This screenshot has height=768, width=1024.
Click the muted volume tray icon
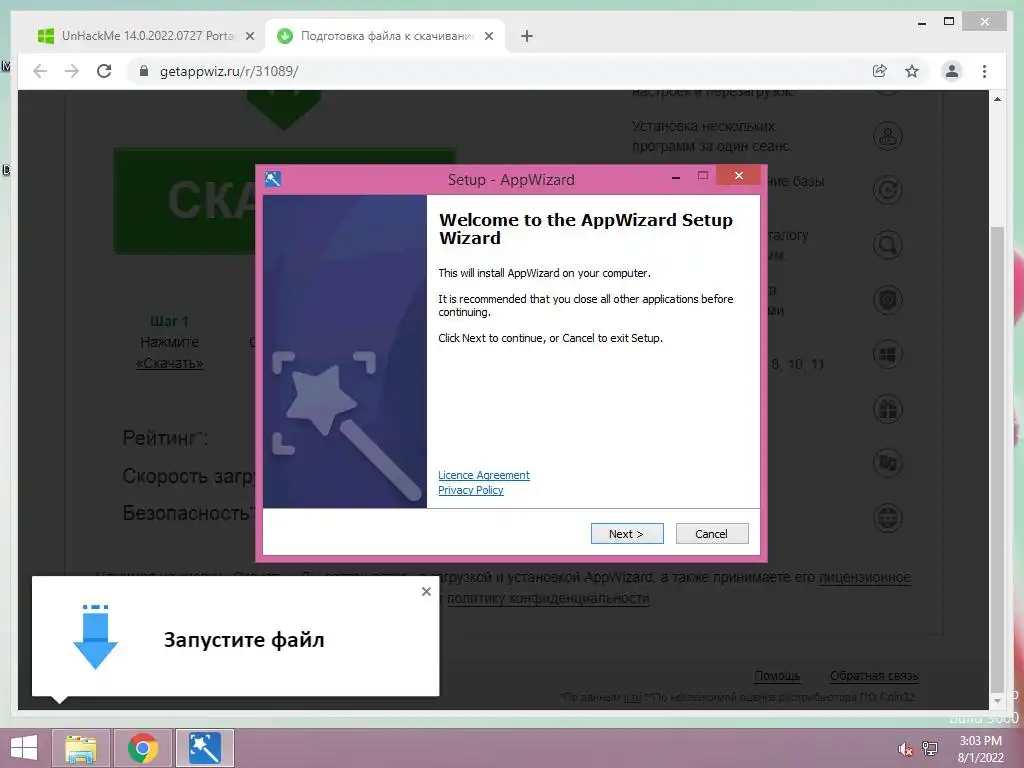coord(905,748)
